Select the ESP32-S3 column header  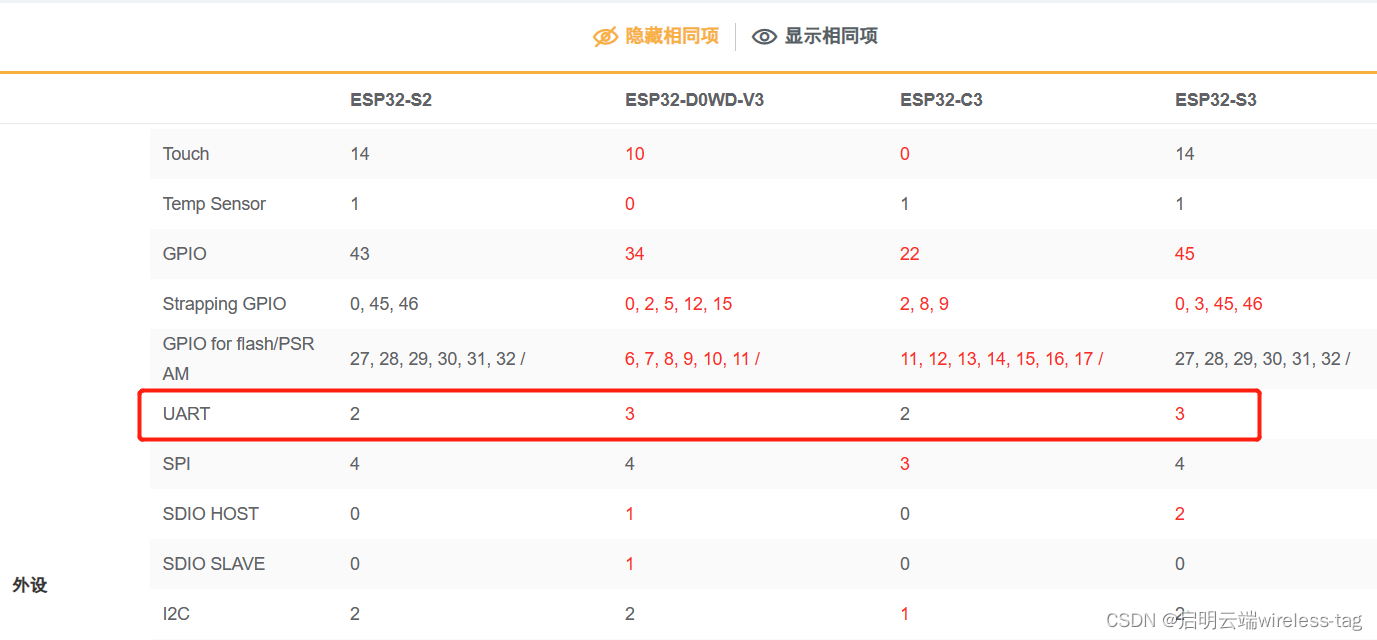[x=1216, y=100]
